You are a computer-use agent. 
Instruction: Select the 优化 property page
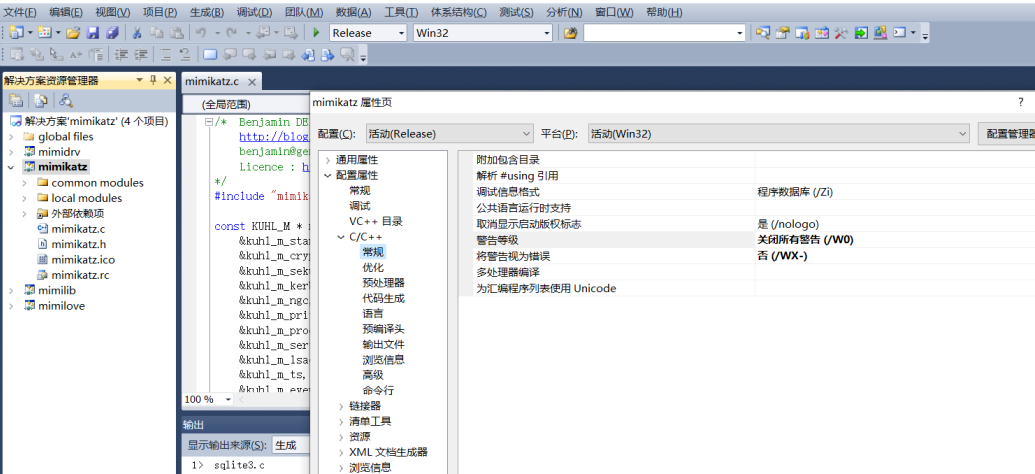tap(373, 267)
